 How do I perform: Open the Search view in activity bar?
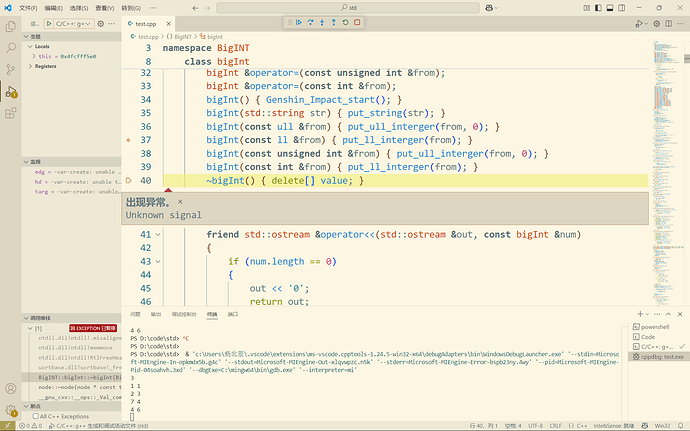click(x=11, y=48)
